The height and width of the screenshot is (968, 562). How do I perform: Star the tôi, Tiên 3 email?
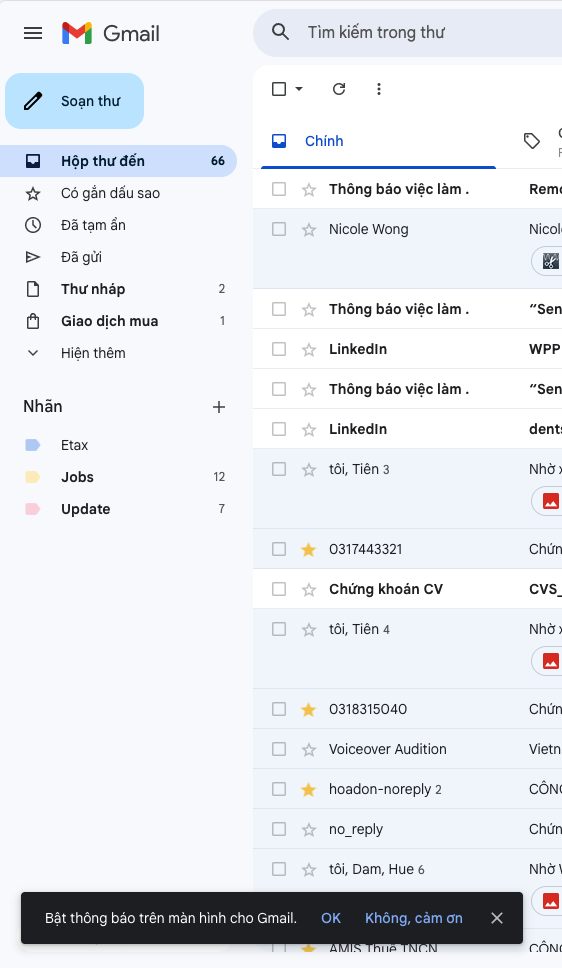point(309,470)
